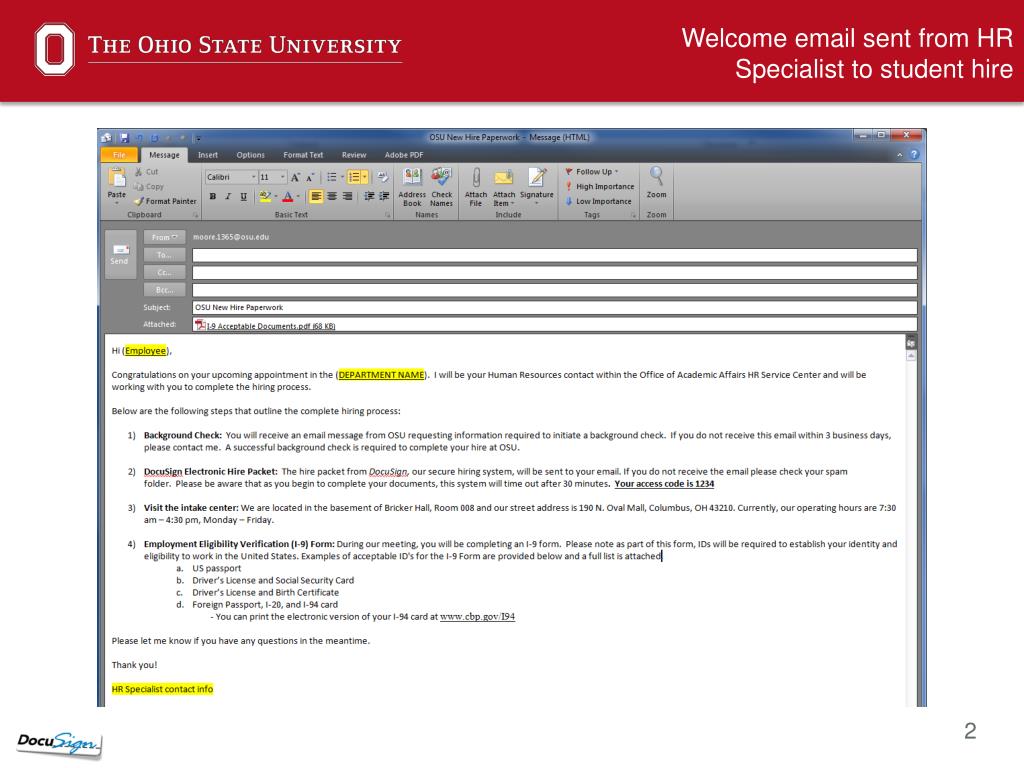Image resolution: width=1024 pixels, height=768 pixels.
Task: Center the paragraph text
Action: pyautogui.click(x=332, y=197)
